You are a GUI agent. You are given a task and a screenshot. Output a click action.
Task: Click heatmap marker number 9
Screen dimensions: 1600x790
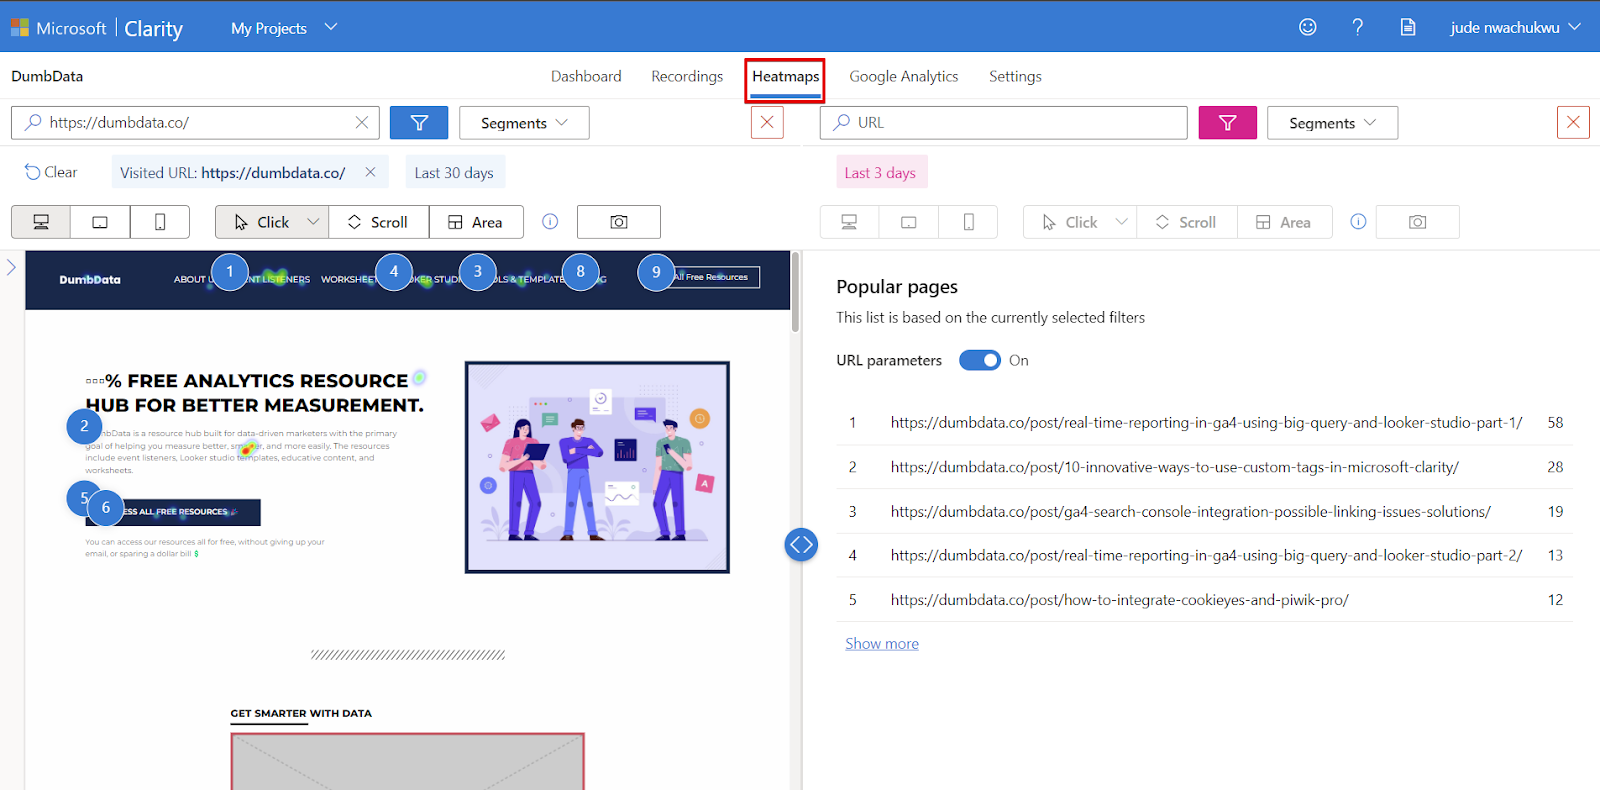coord(656,272)
